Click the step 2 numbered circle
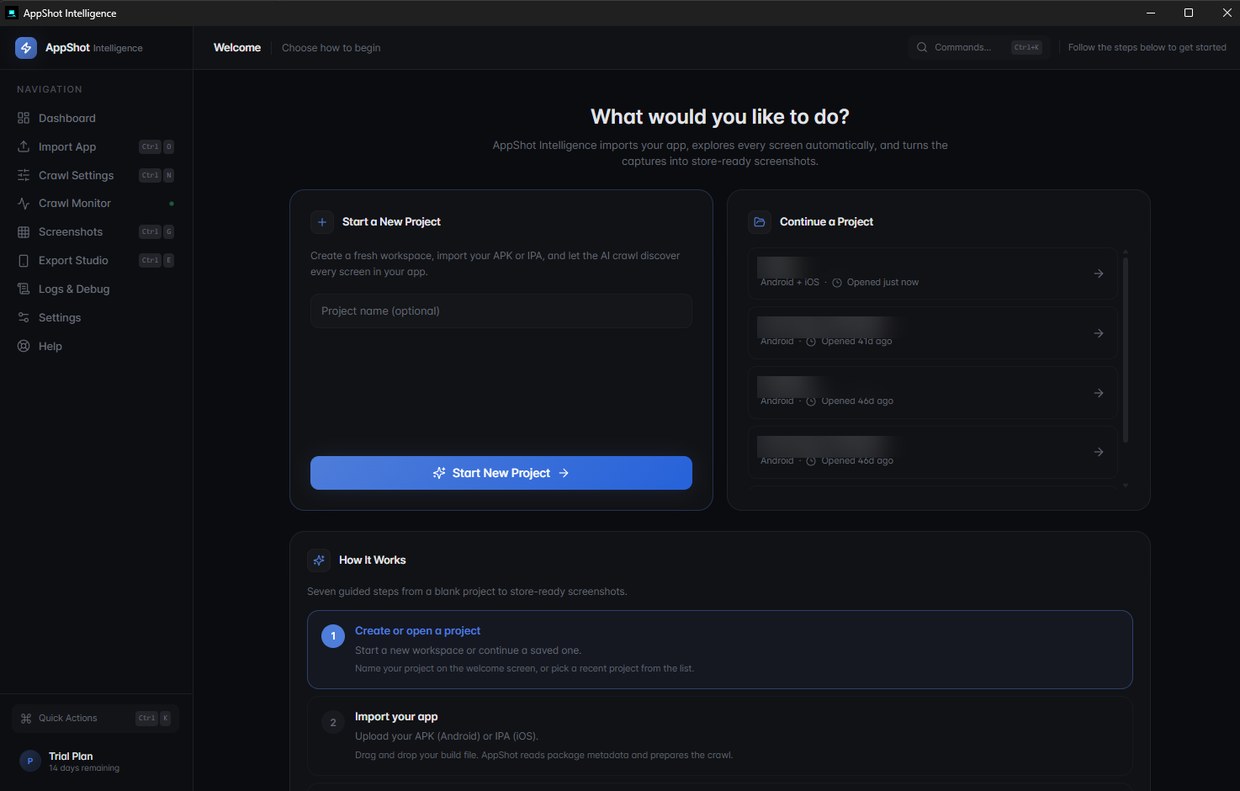1240x791 pixels. pos(333,722)
